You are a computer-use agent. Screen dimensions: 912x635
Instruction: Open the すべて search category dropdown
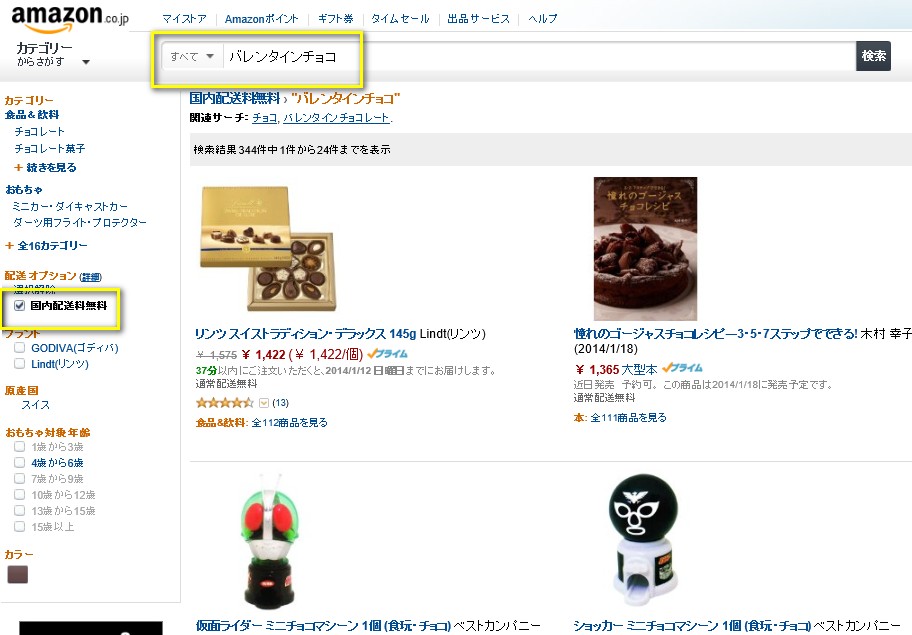(192, 56)
